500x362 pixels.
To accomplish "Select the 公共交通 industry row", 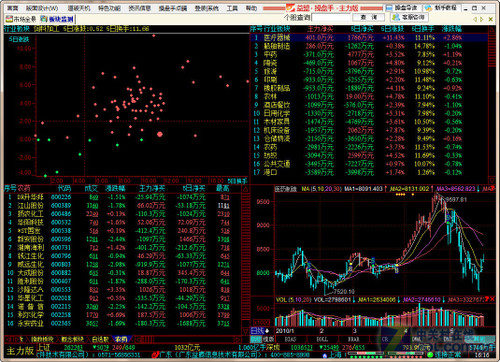I will point(369,164).
